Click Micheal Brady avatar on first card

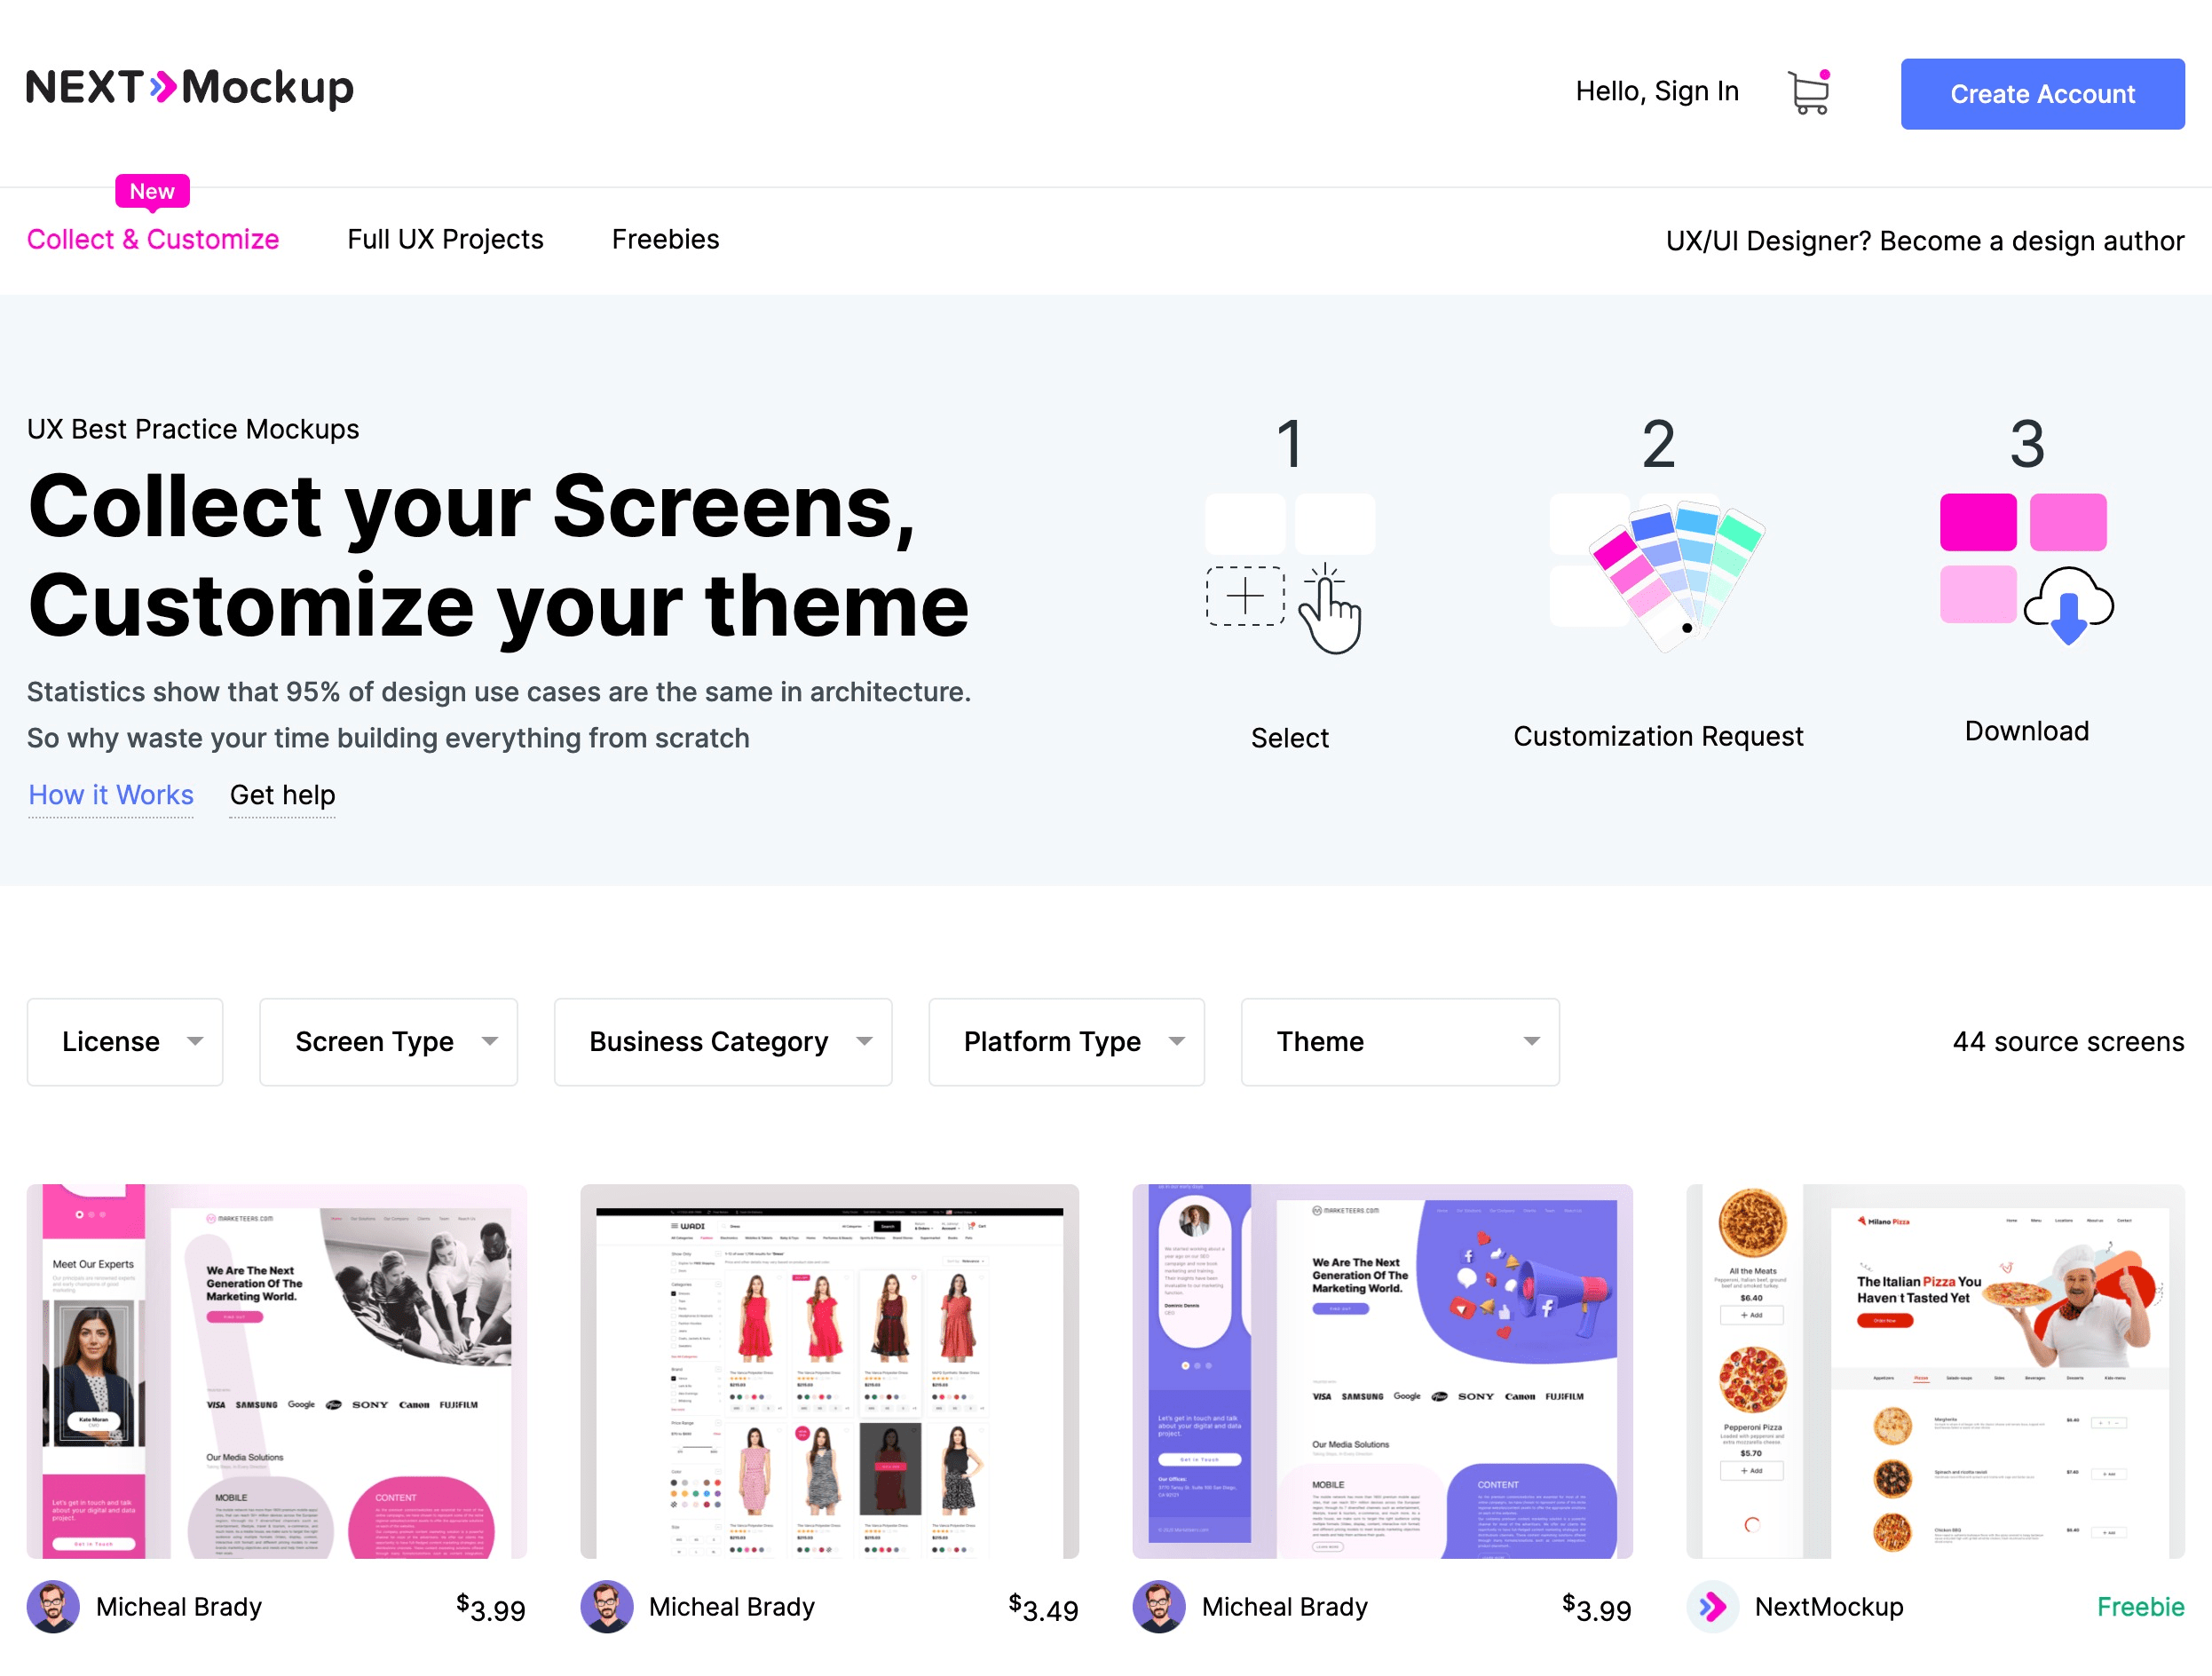[54, 1608]
